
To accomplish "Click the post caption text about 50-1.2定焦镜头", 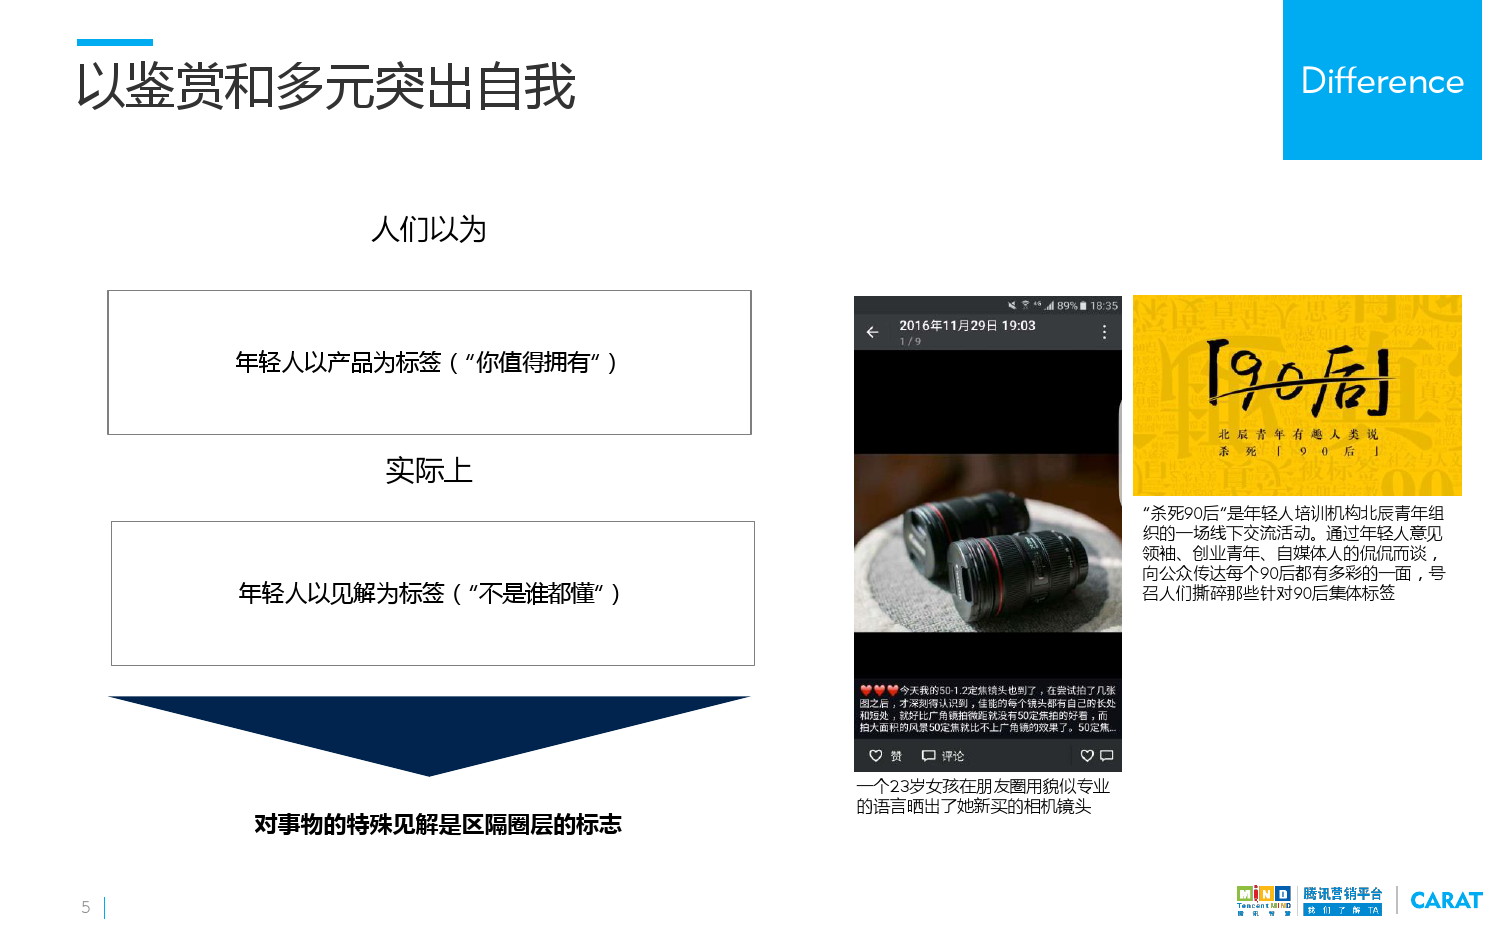I will pyautogui.click(x=988, y=709).
